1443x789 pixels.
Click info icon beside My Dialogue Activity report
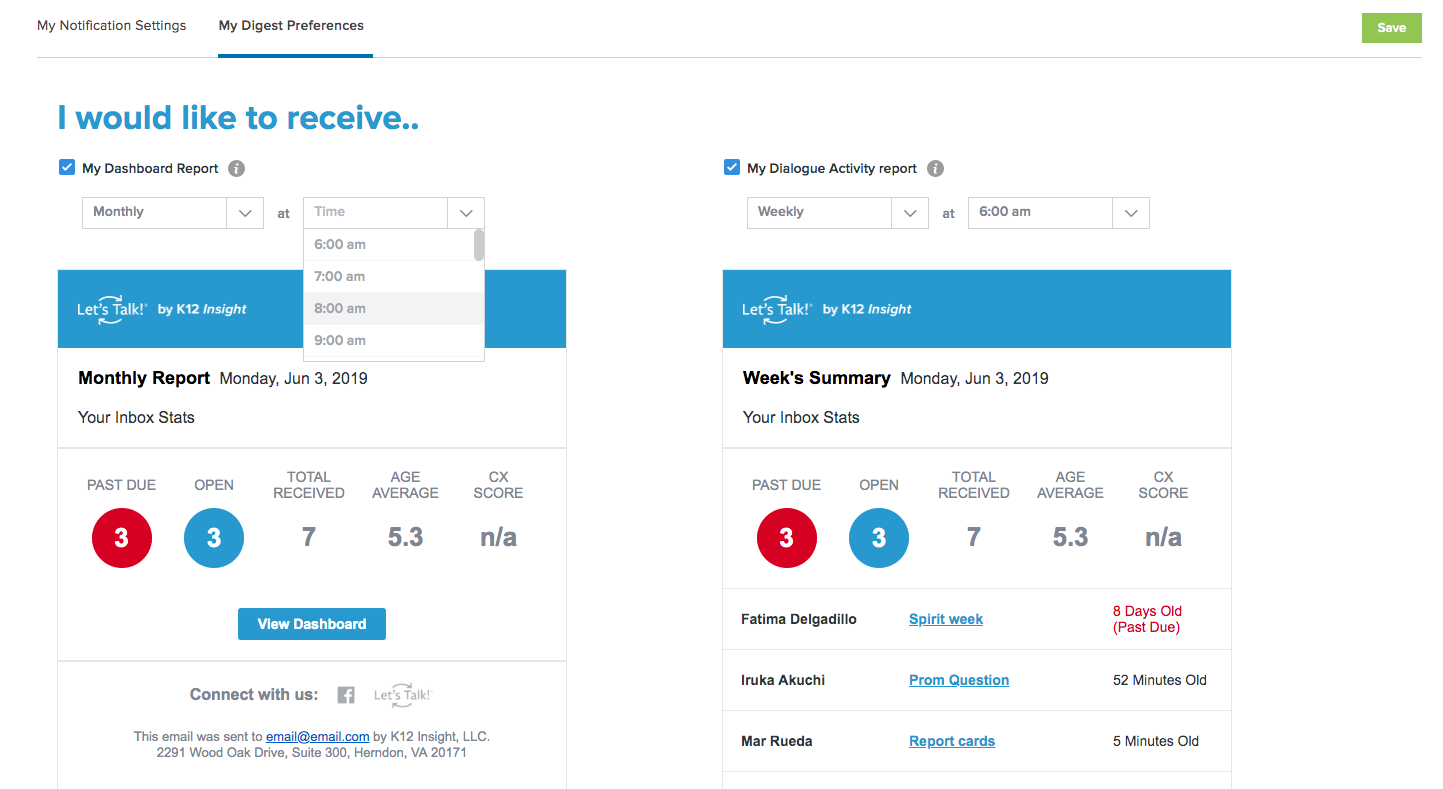point(935,169)
